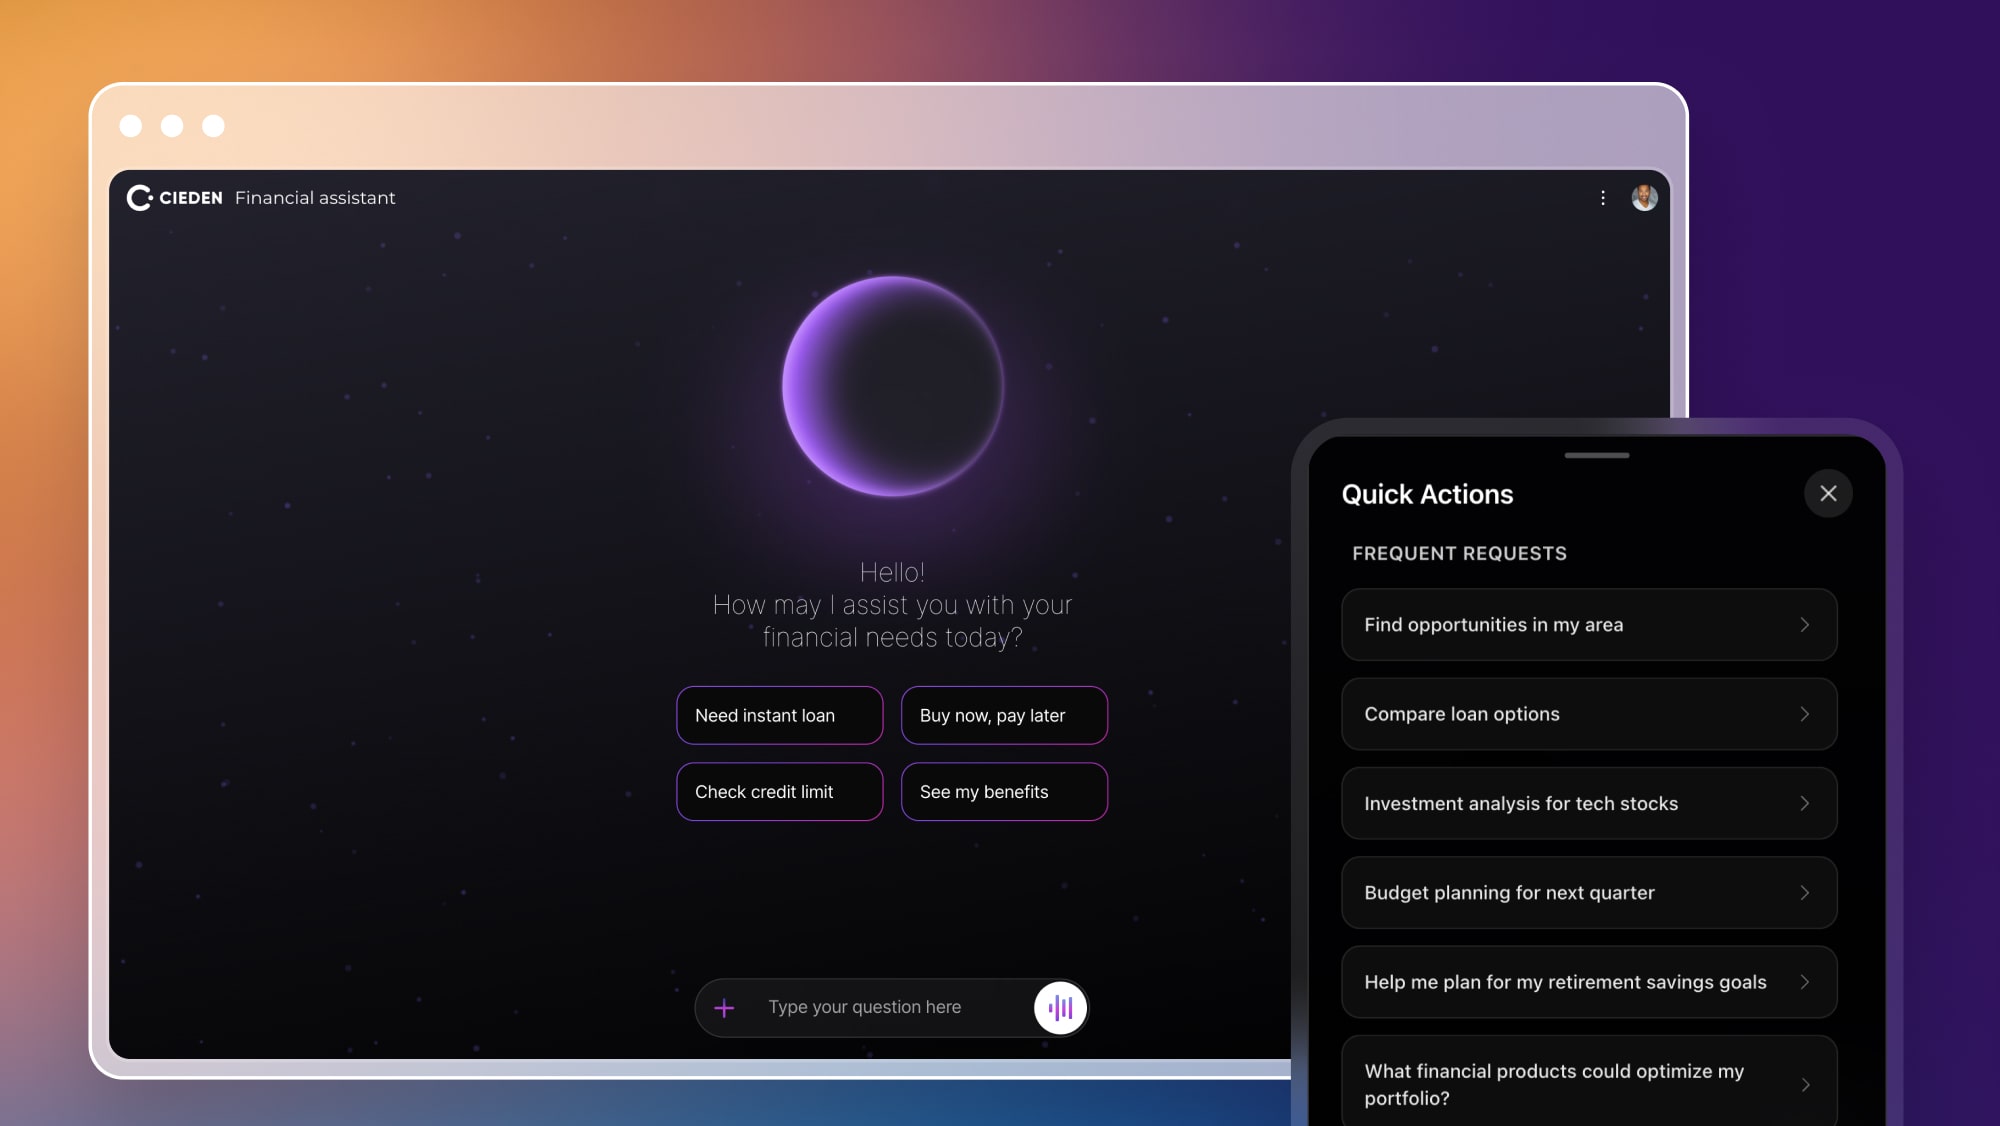Open the Cieden logo home icon
The image size is (2000, 1126).
[140, 197]
